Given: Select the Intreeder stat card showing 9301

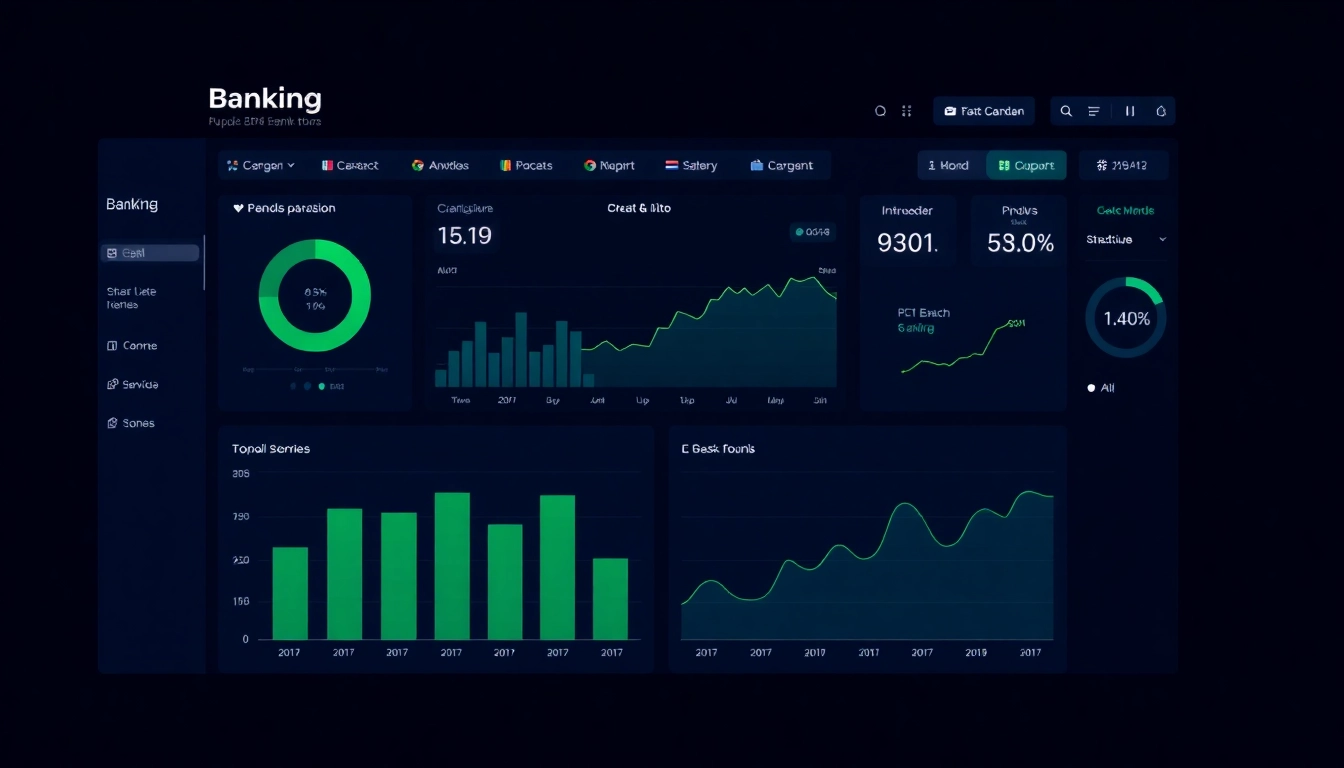Looking at the screenshot, I should pos(908,230).
